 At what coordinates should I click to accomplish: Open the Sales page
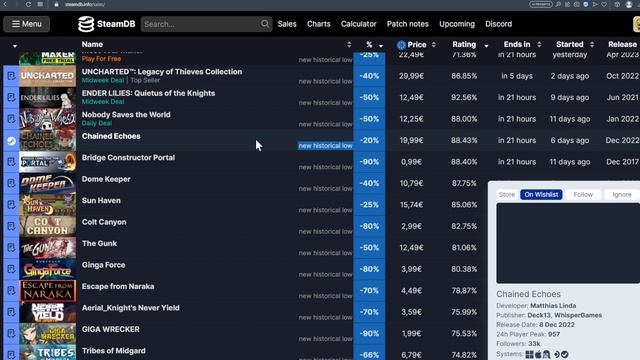[x=287, y=24]
